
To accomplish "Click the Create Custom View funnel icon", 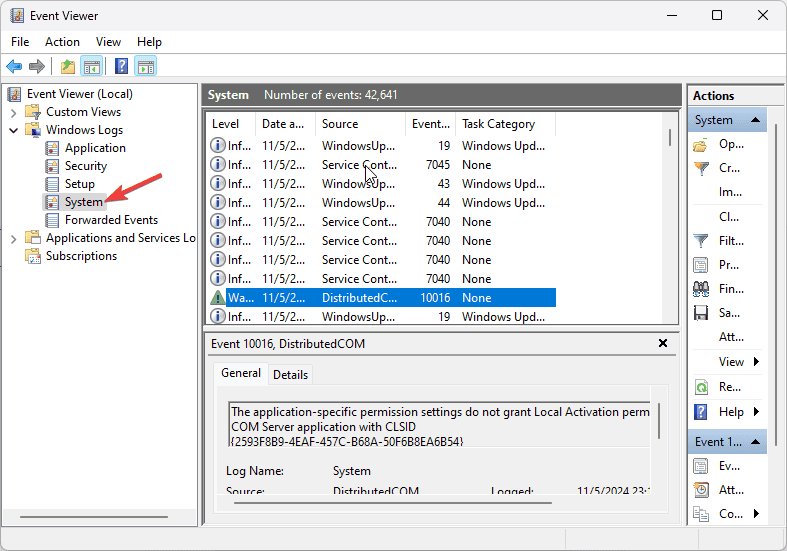I will (701, 169).
